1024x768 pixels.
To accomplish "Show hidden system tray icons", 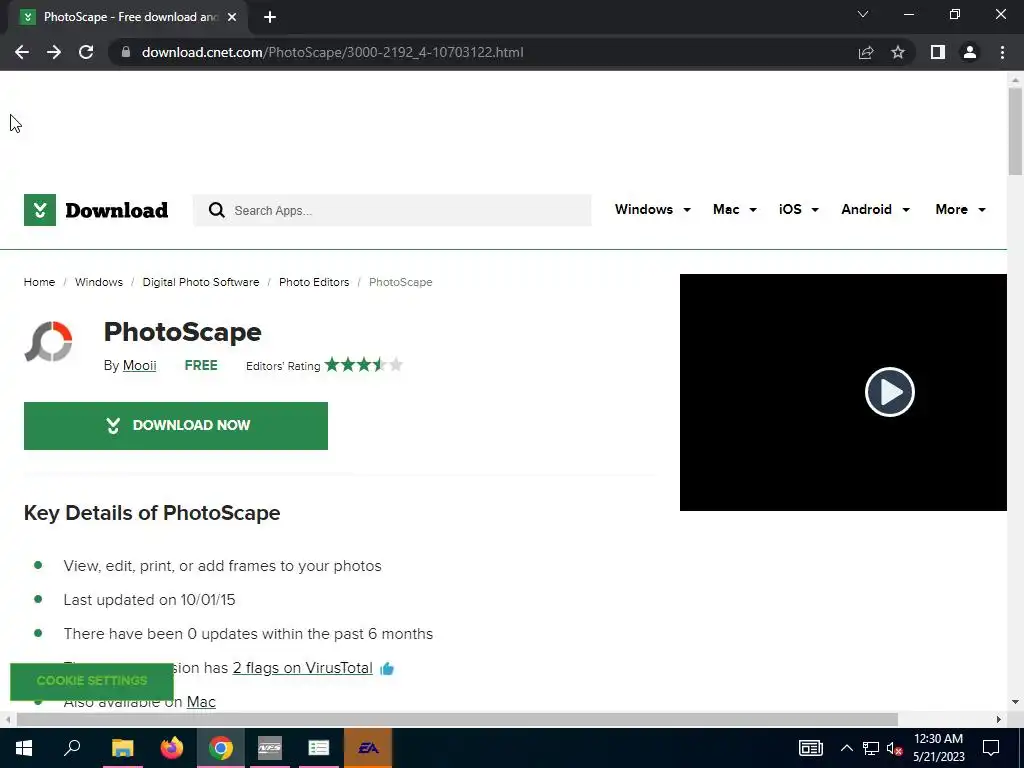I will 846,748.
